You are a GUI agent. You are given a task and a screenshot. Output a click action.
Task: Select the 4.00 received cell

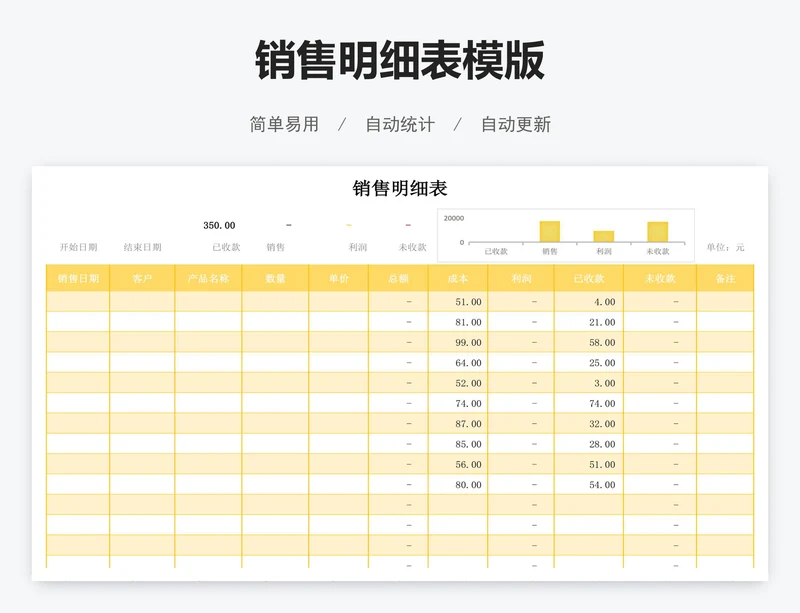point(589,302)
